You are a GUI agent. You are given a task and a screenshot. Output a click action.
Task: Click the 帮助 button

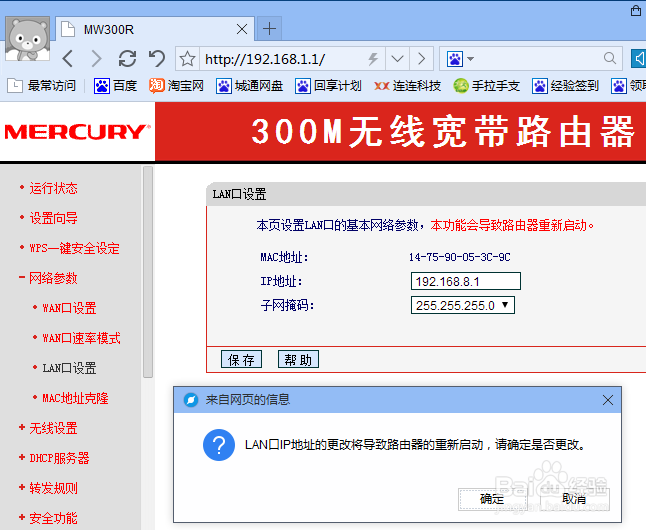coord(298,359)
